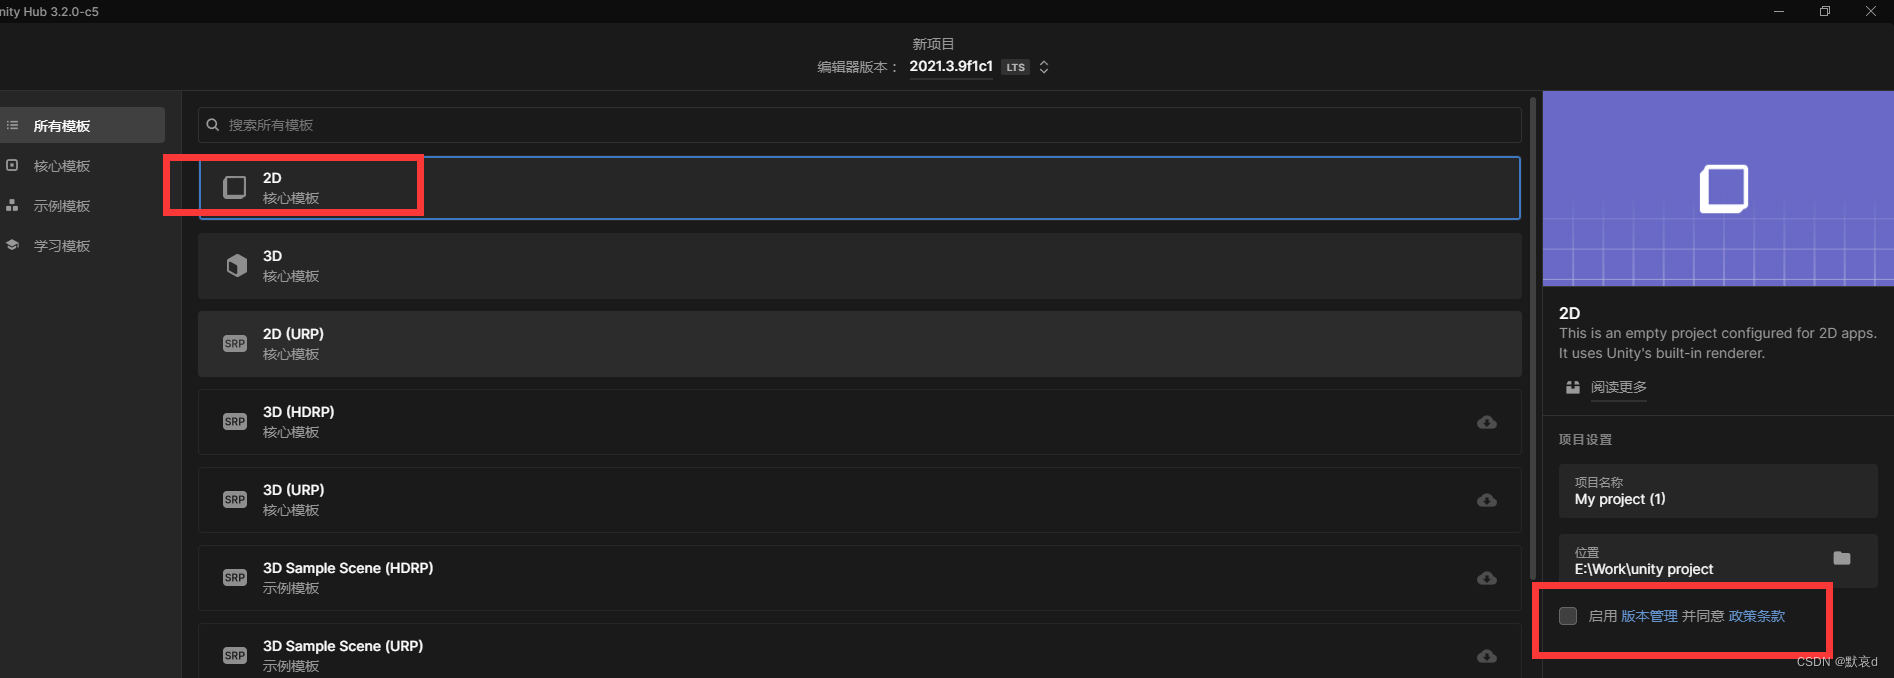Click SRP badge on 3D Sample Scene (URP)

(235, 656)
